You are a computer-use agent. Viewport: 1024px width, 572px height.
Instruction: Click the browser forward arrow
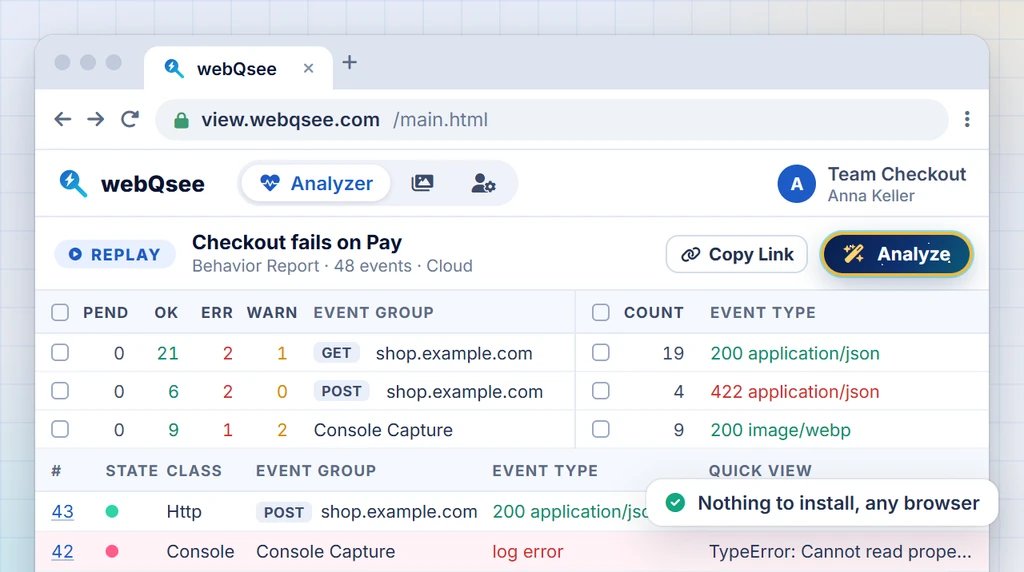coord(96,119)
